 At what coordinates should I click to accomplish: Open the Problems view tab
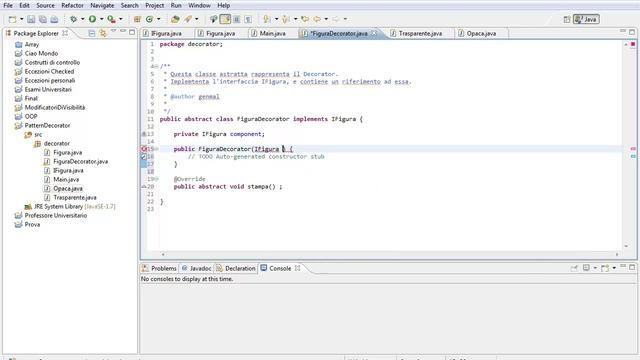[x=159, y=268]
